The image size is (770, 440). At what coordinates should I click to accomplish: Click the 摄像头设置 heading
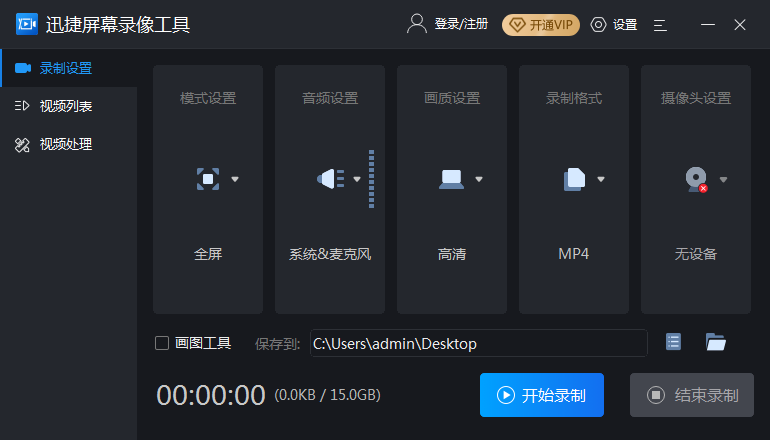[x=696, y=98]
